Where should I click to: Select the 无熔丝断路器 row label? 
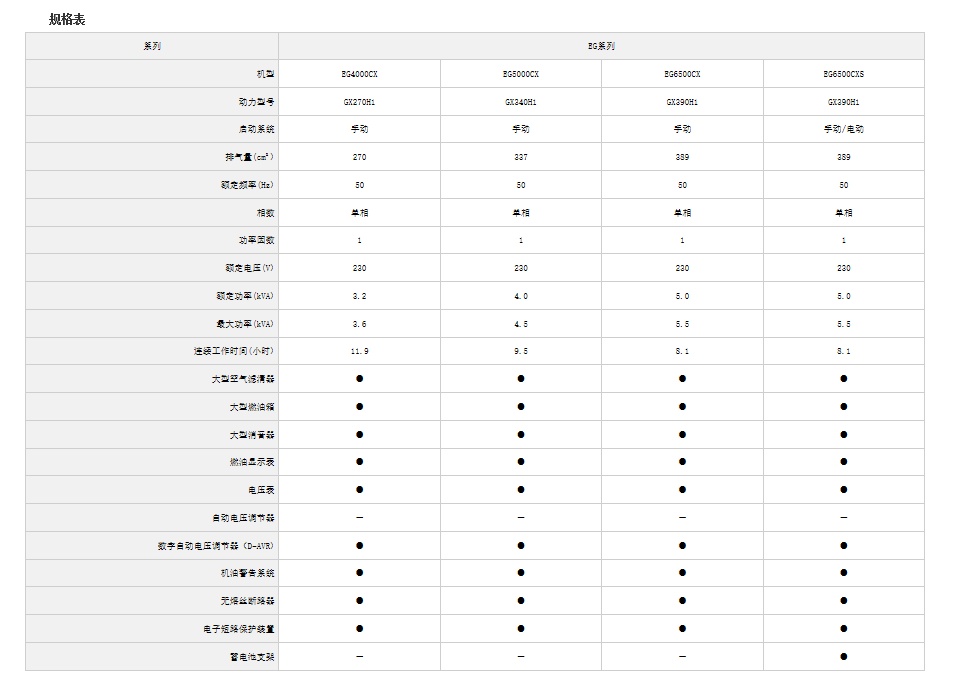248,601
